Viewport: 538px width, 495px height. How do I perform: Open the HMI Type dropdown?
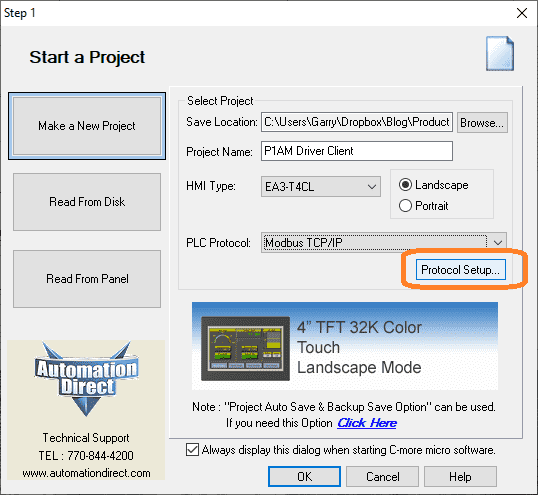(321, 187)
